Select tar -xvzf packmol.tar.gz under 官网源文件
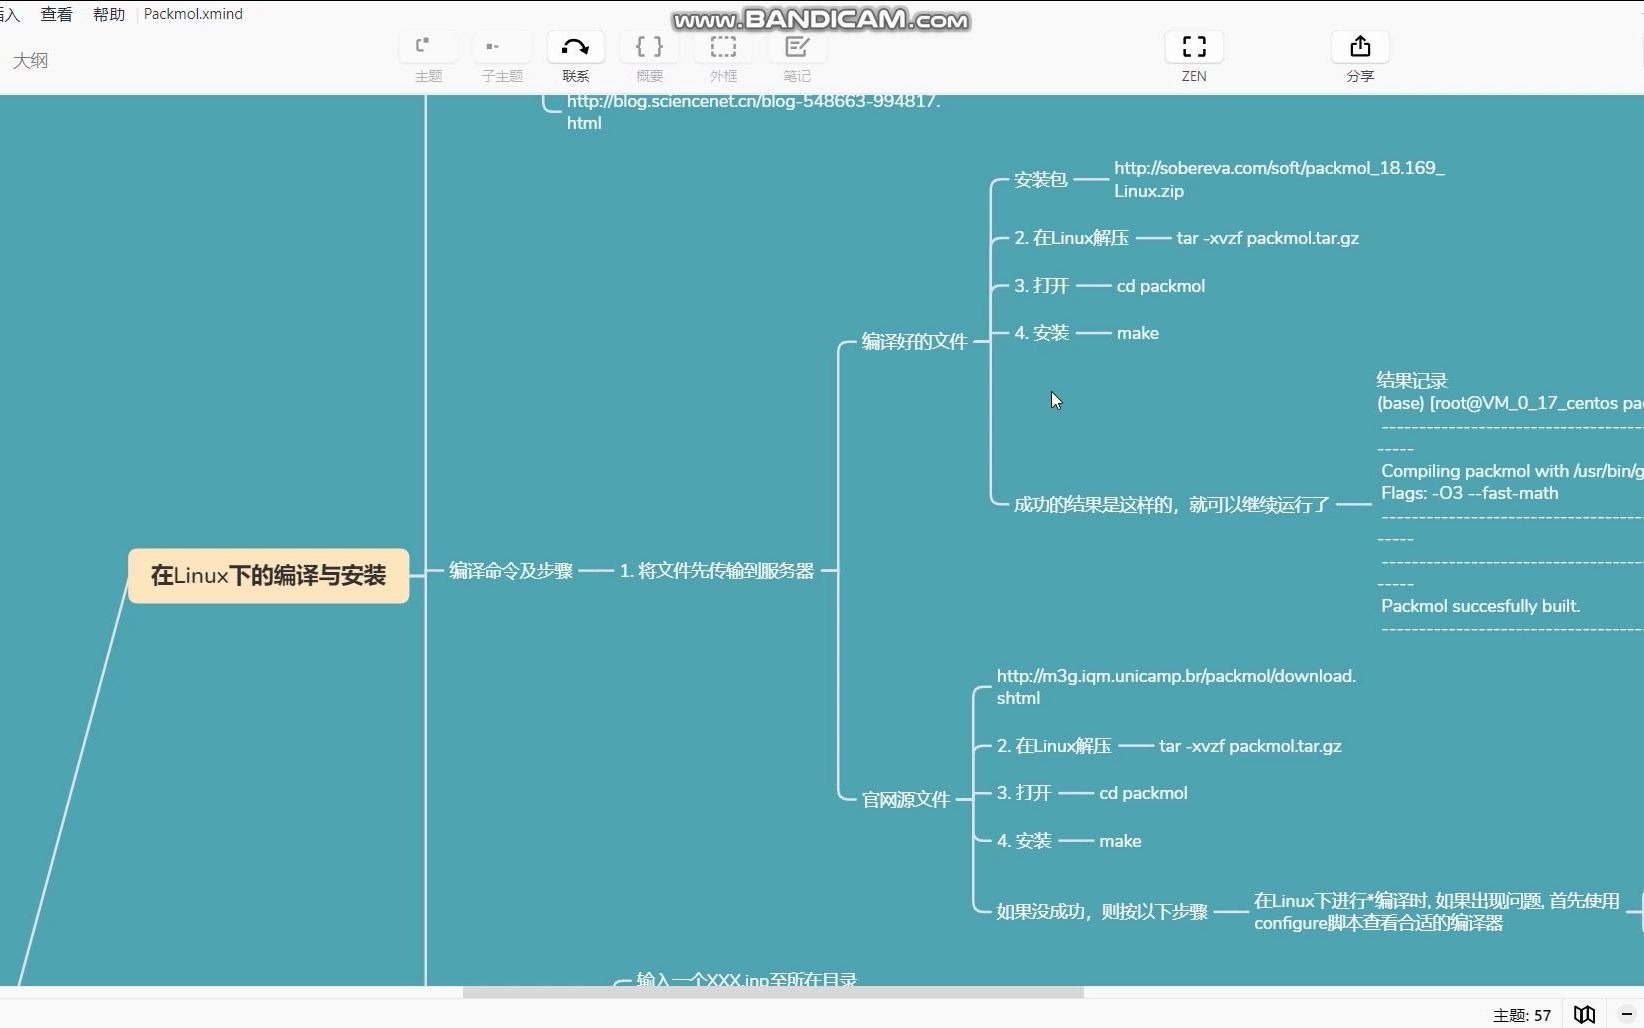 click(x=1250, y=746)
